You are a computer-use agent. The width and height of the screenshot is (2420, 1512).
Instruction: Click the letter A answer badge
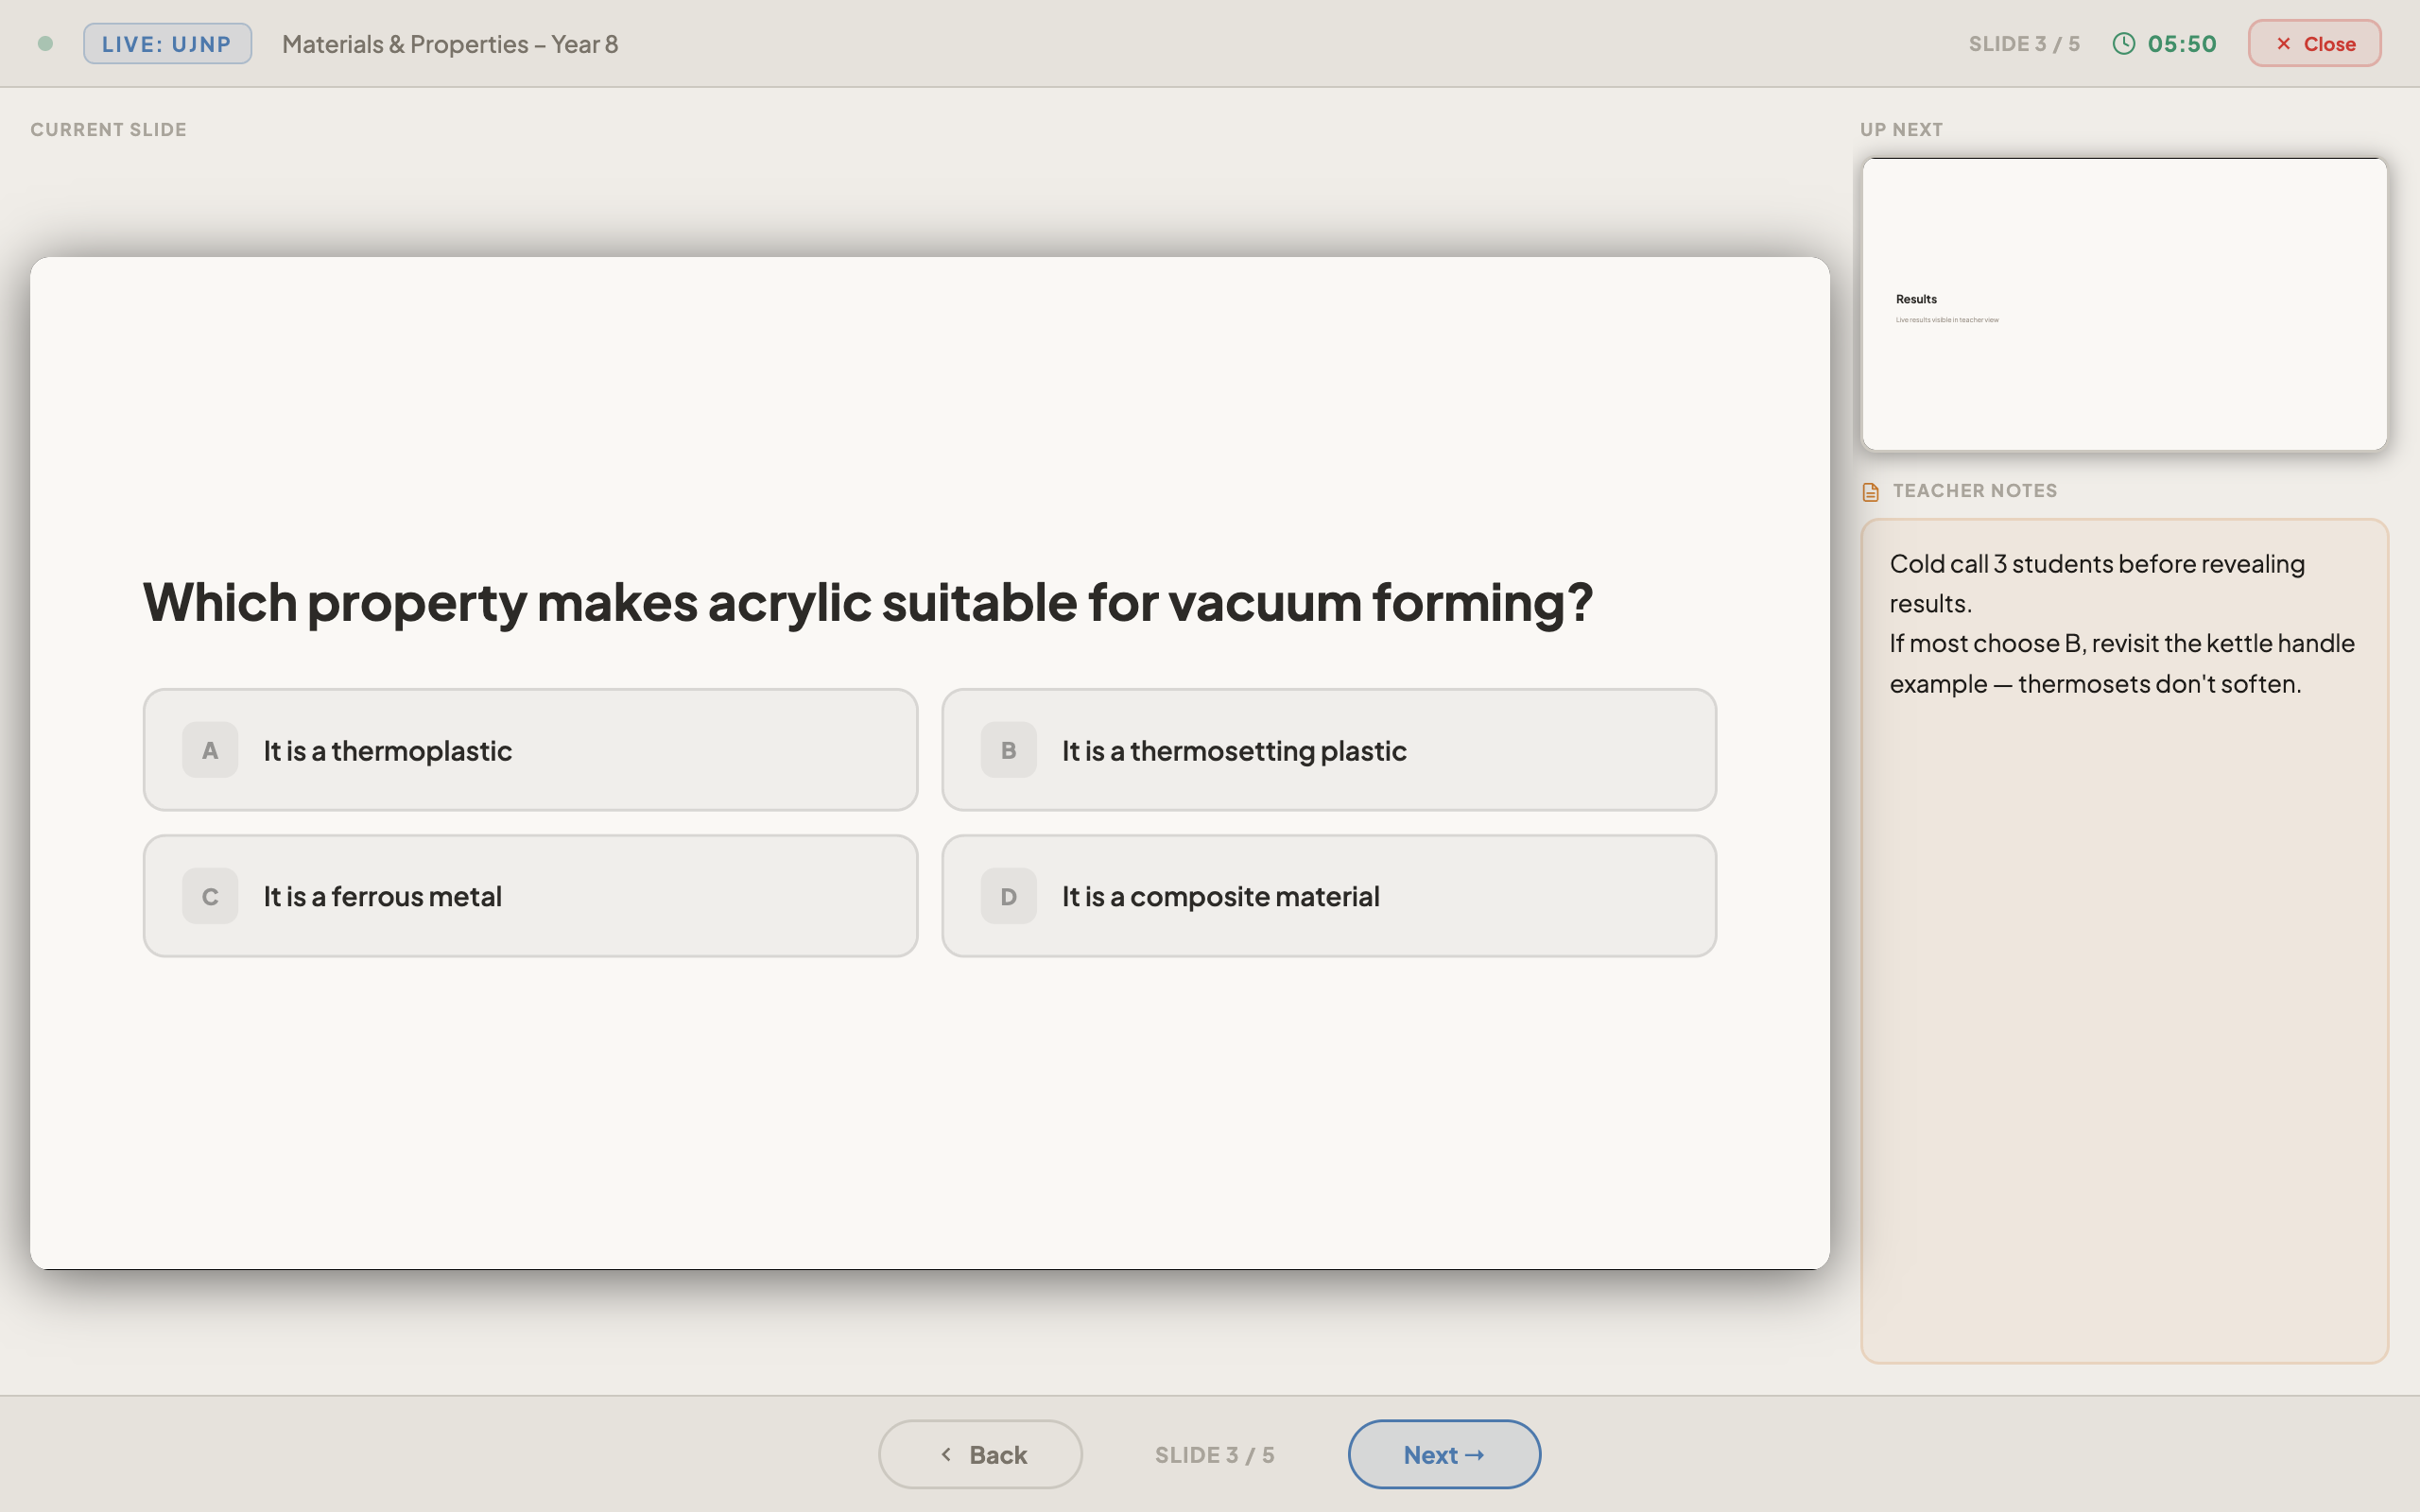(x=210, y=750)
